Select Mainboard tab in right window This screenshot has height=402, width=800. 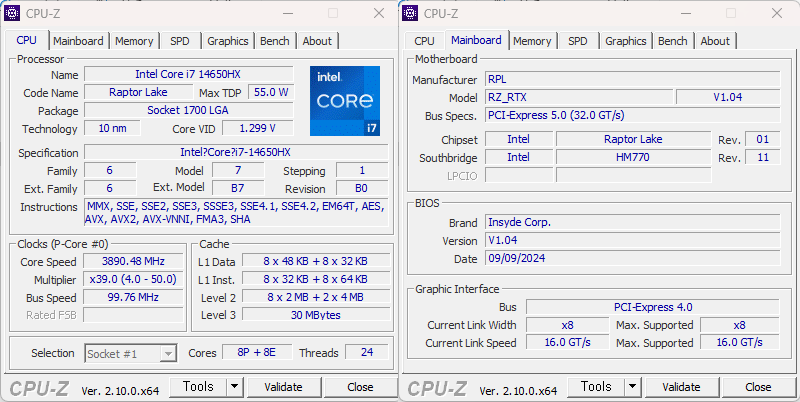476,40
